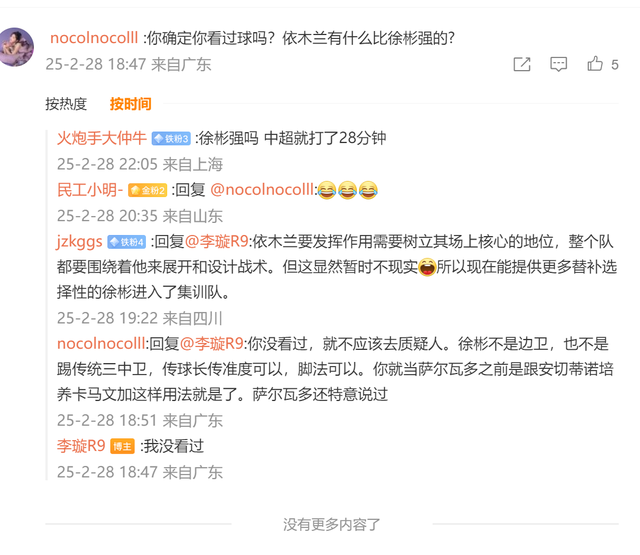Open 民工小明- user profile link
Image resolution: width=640 pixels, height=555 pixels.
[90, 190]
